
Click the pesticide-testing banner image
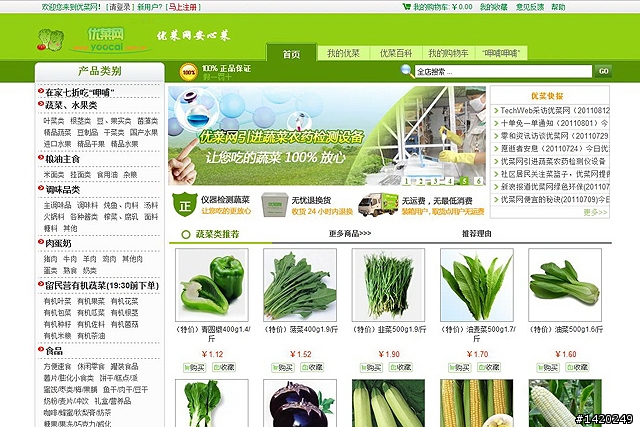click(327, 136)
